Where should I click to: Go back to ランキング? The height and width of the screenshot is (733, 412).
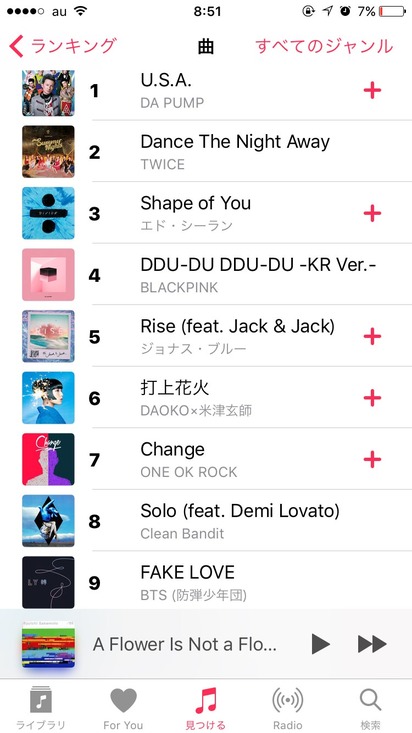tap(62, 47)
